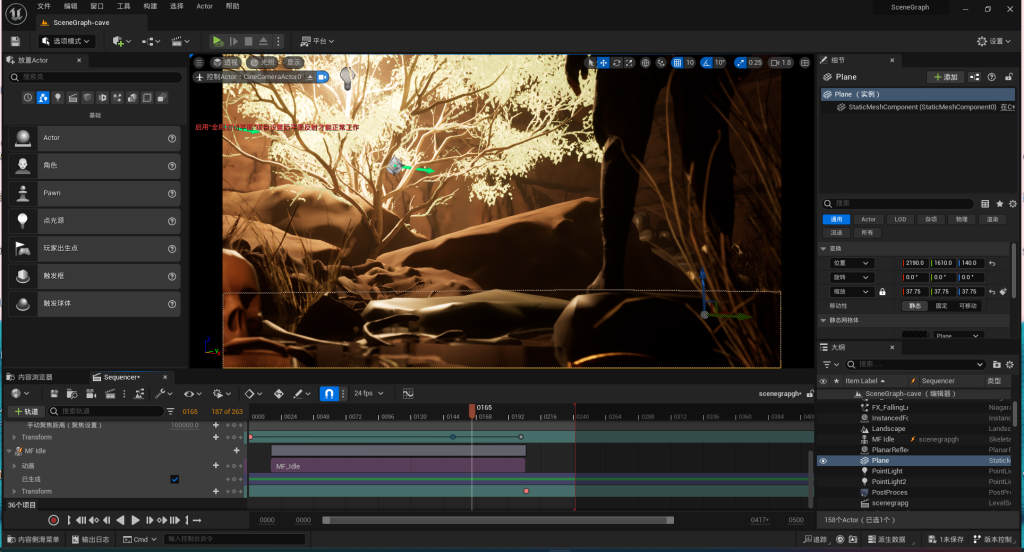Toggle scale snapping icon

[740, 63]
